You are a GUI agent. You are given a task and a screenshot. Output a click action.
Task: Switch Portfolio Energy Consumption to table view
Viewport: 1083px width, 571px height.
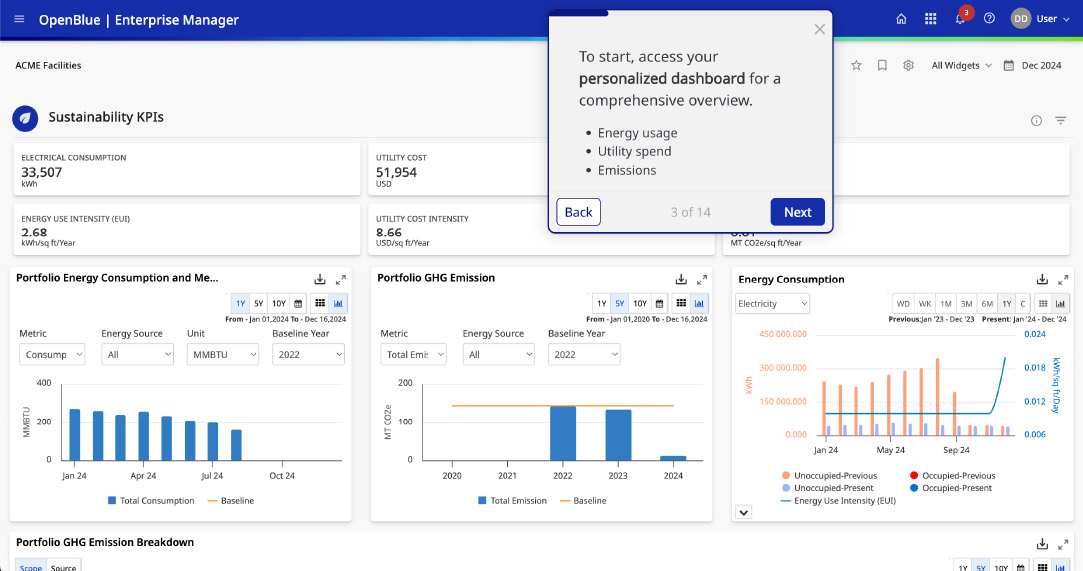pyautogui.click(x=320, y=303)
